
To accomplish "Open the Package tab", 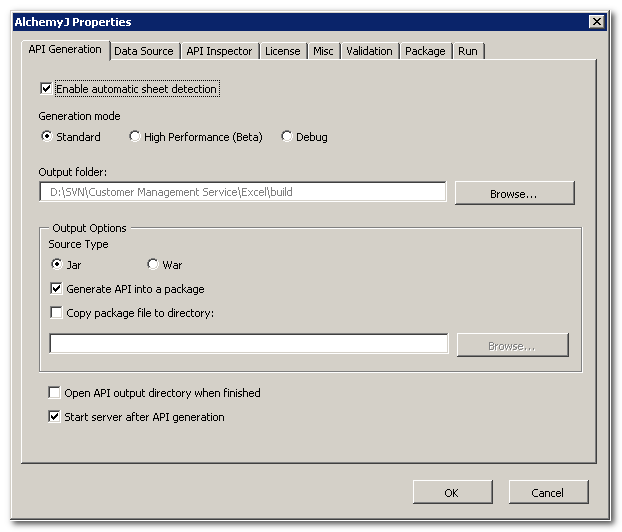I will click(x=425, y=51).
